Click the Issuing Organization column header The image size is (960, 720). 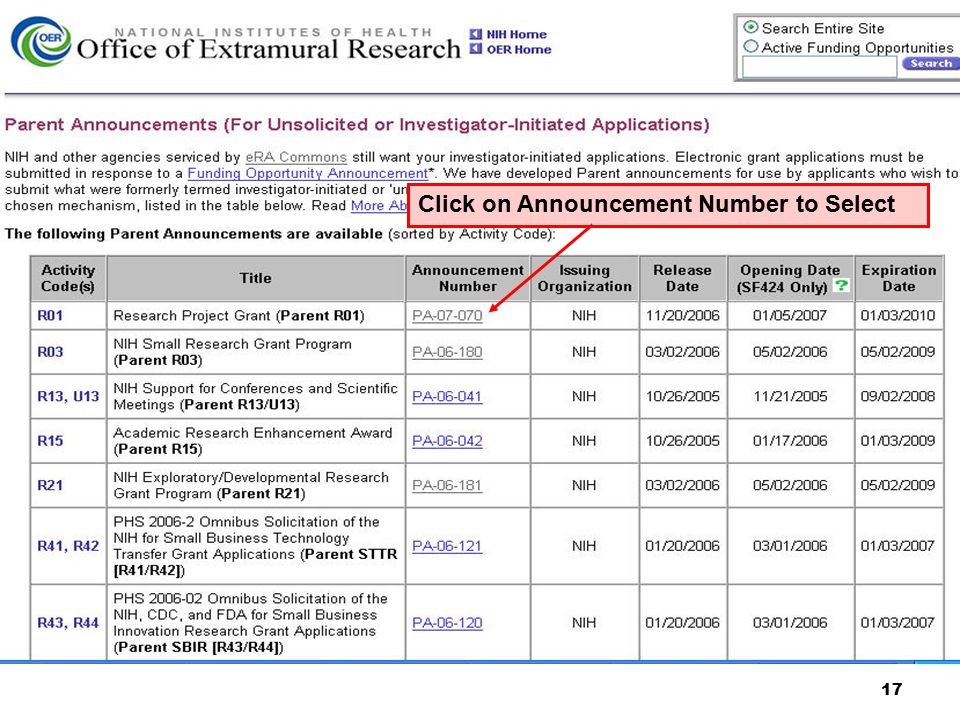point(585,278)
